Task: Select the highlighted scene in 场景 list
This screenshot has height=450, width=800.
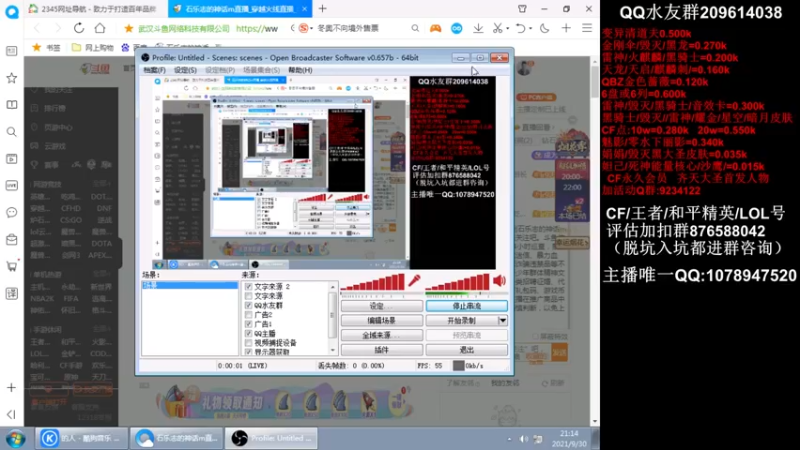Action: 190,286
